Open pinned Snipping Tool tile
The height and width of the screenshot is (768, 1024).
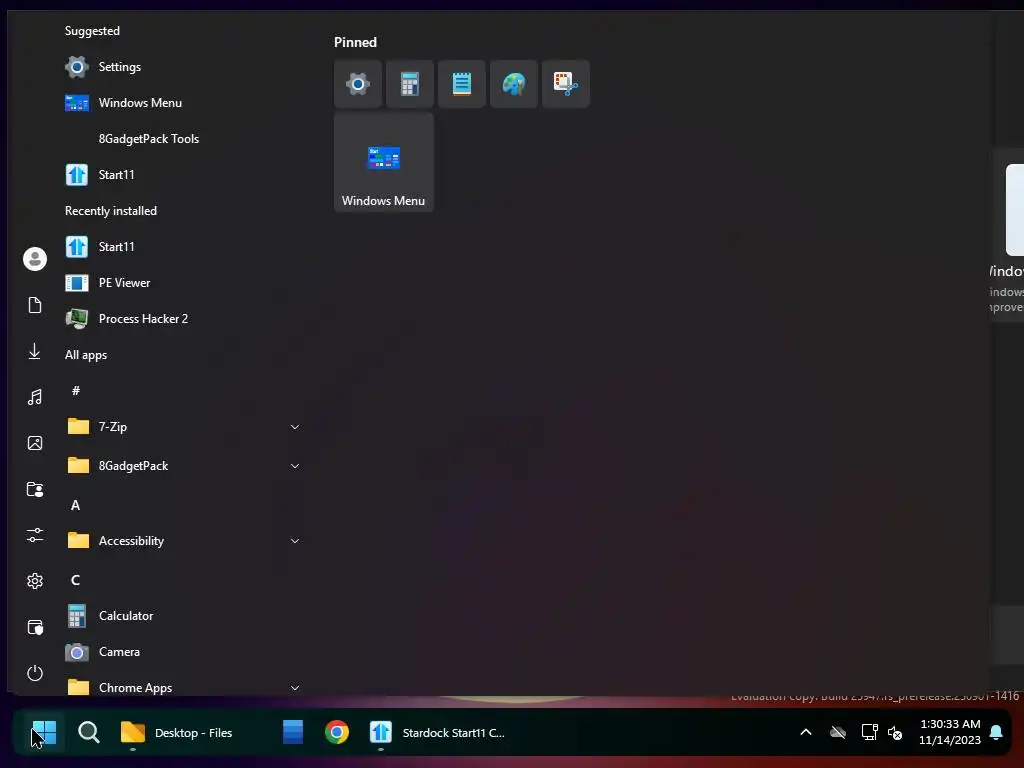tap(566, 84)
